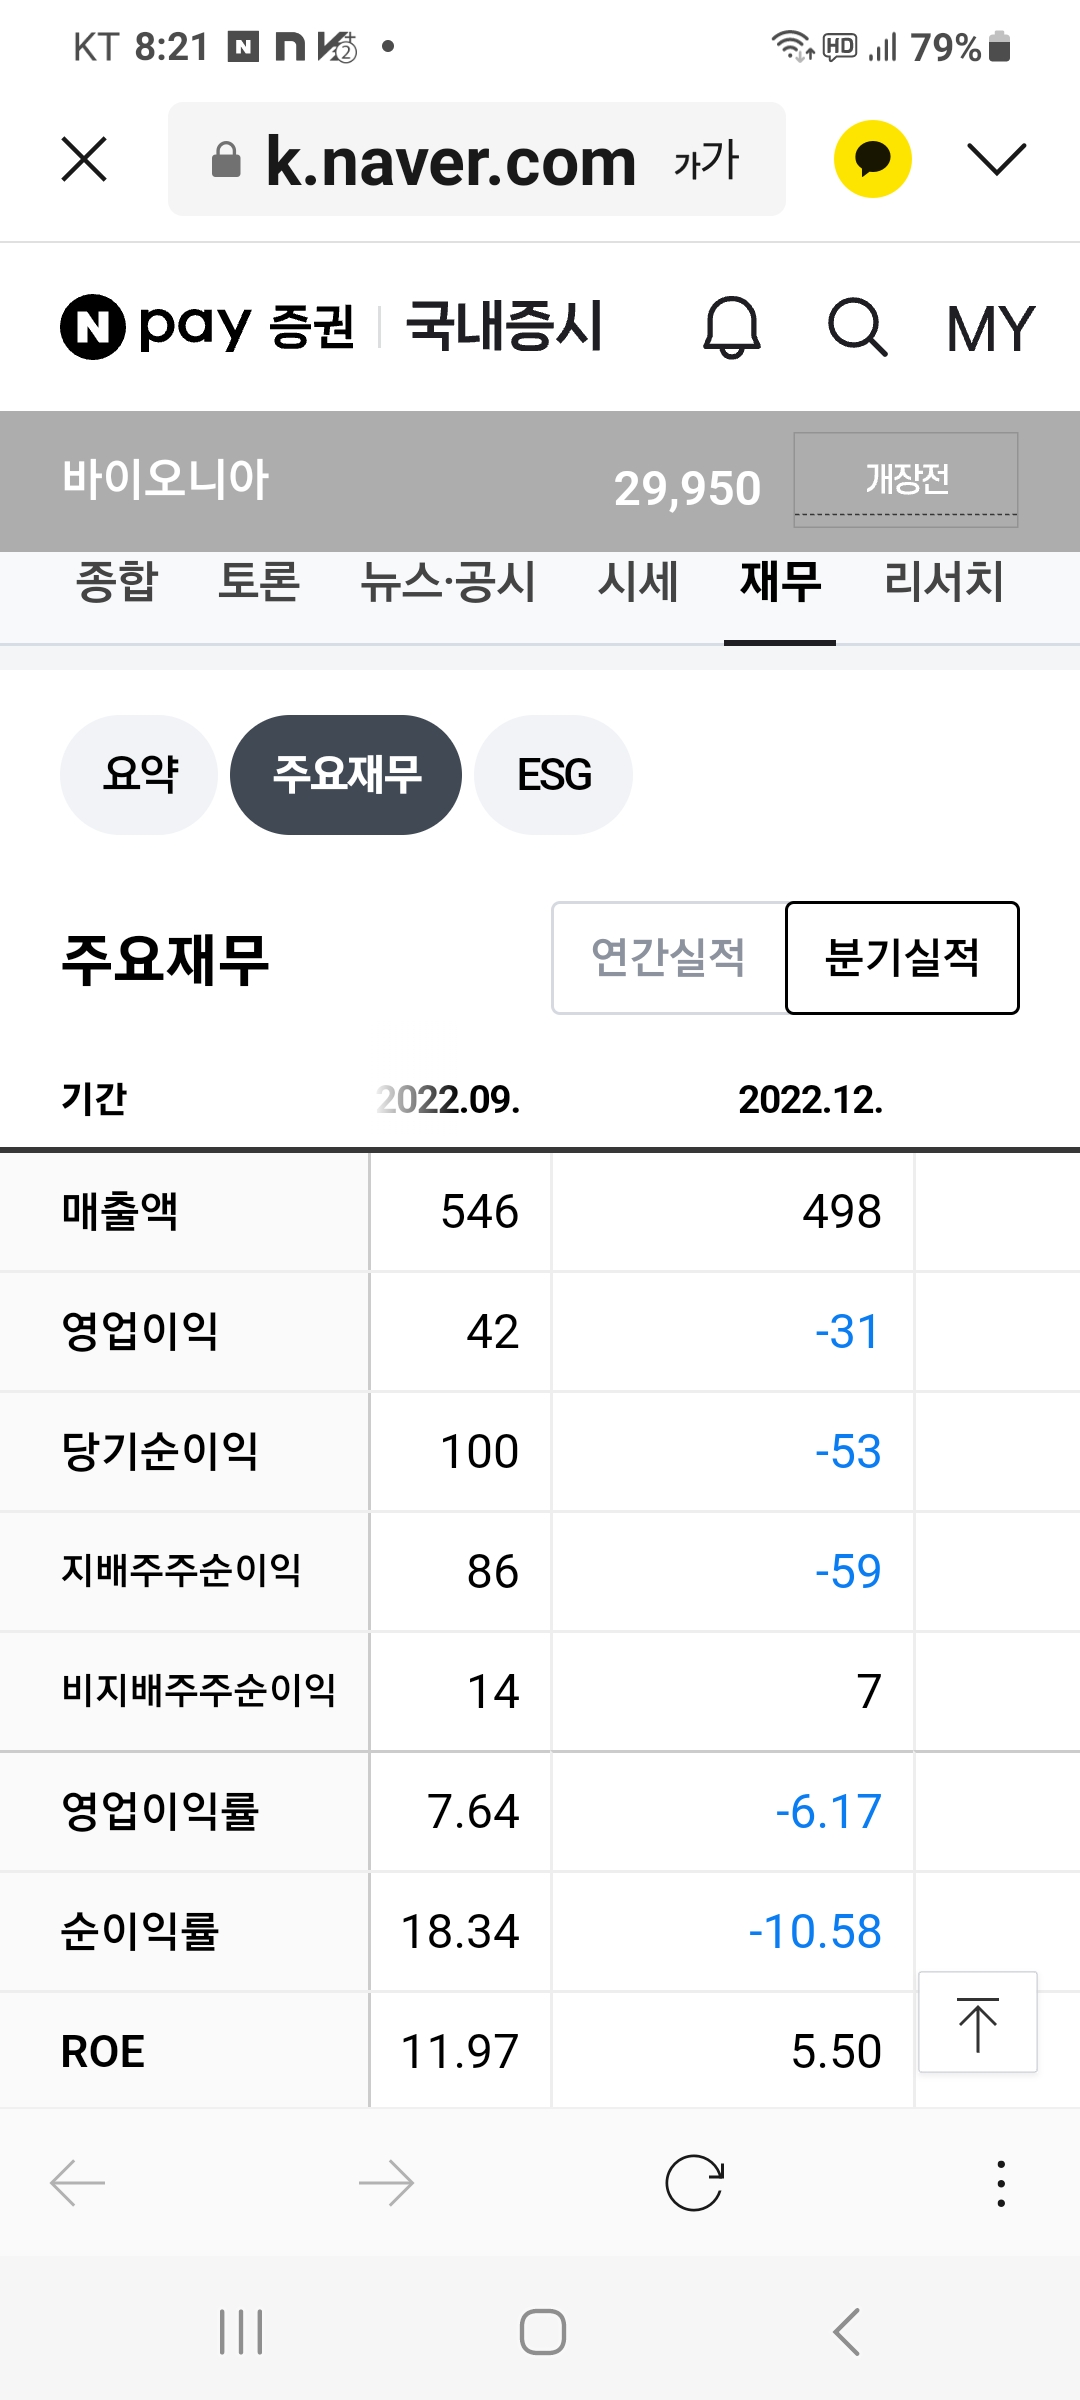
Task: Tap the browser back arrow
Action: 78,2182
